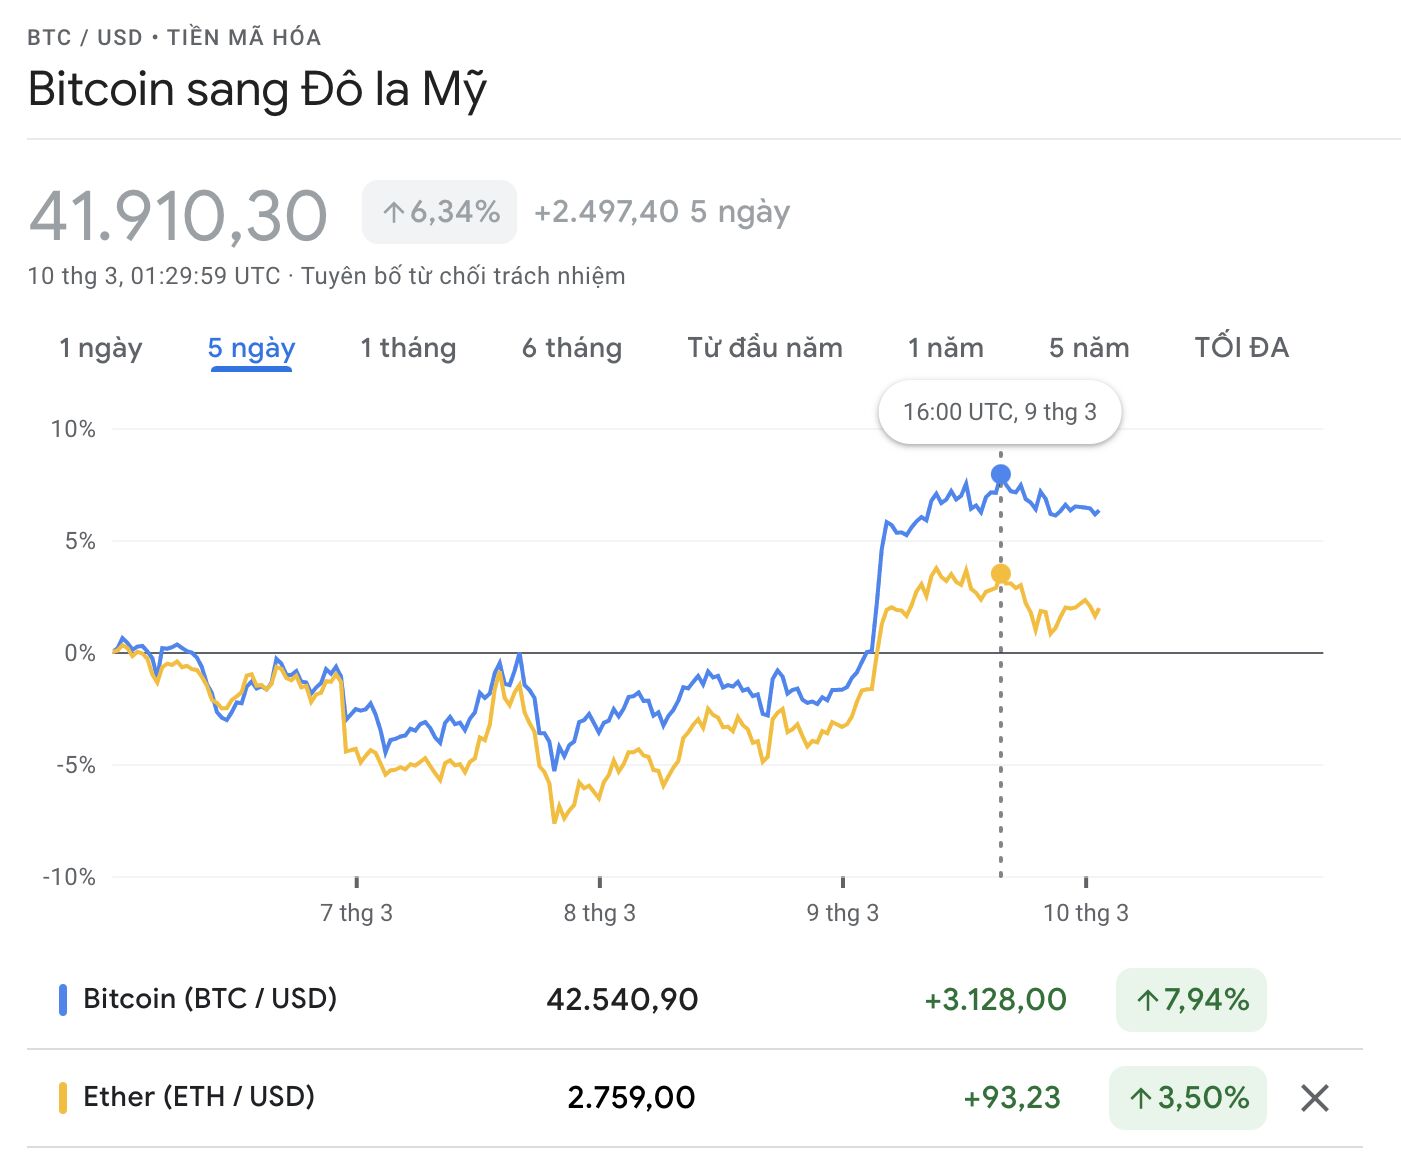Click the 3,50% Ether change badge

tap(1188, 1098)
